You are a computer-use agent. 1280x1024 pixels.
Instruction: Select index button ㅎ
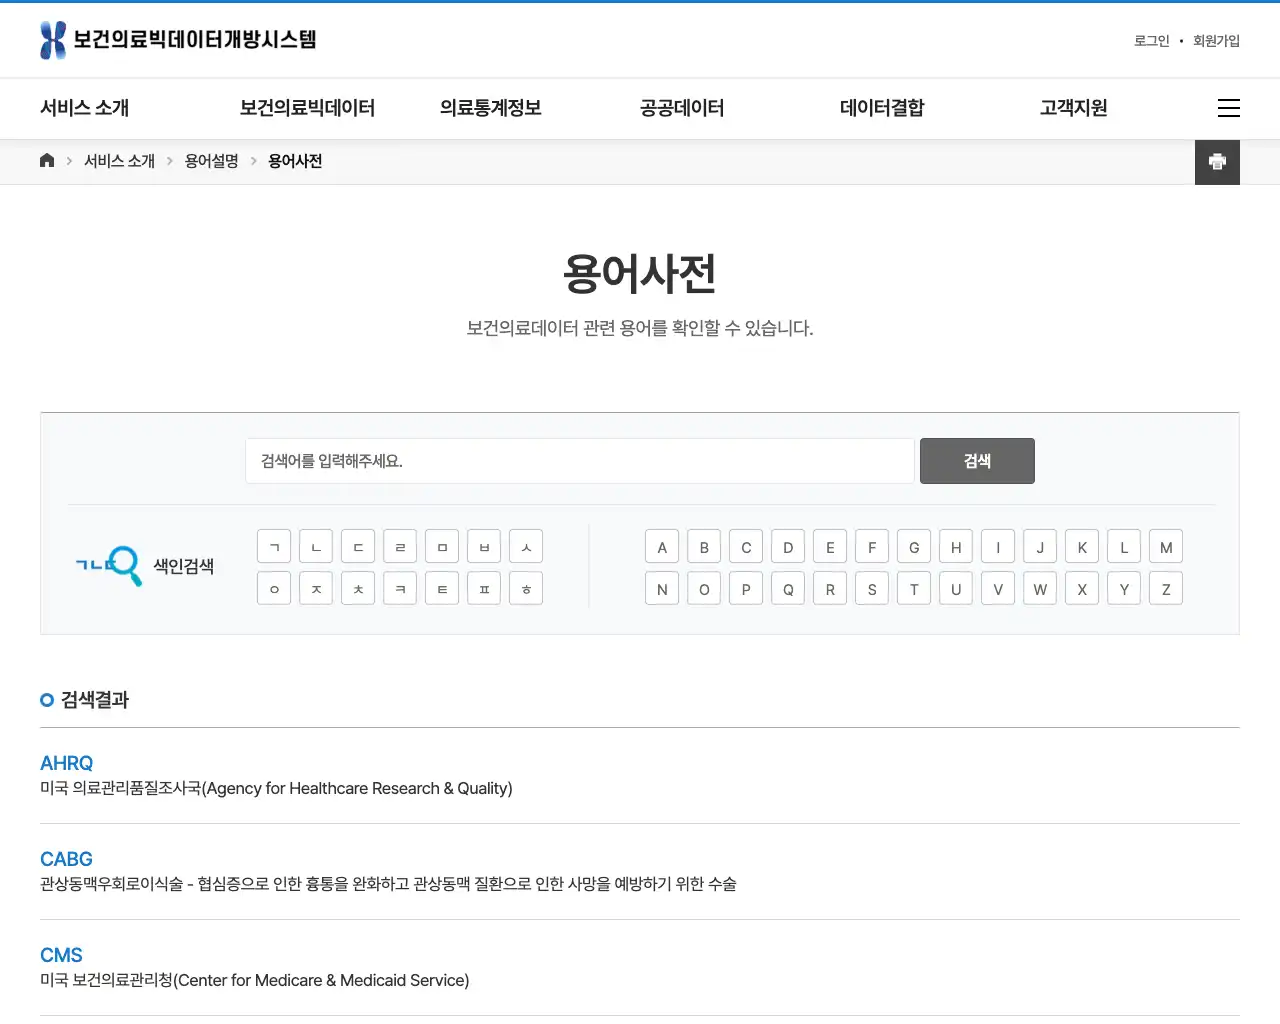click(526, 589)
